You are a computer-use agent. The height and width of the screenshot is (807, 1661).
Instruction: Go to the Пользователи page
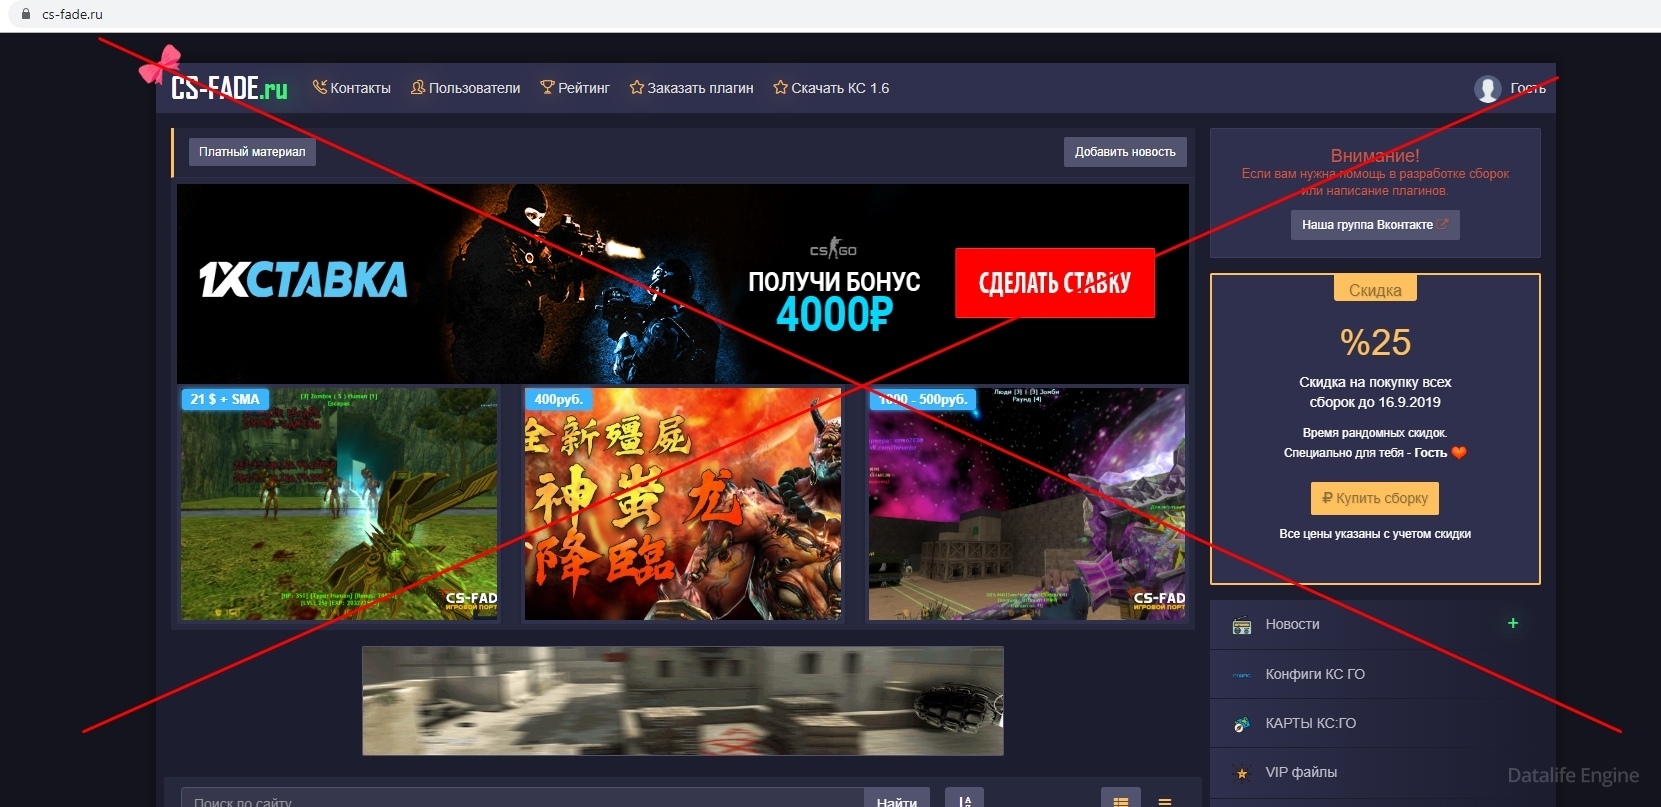[465, 88]
